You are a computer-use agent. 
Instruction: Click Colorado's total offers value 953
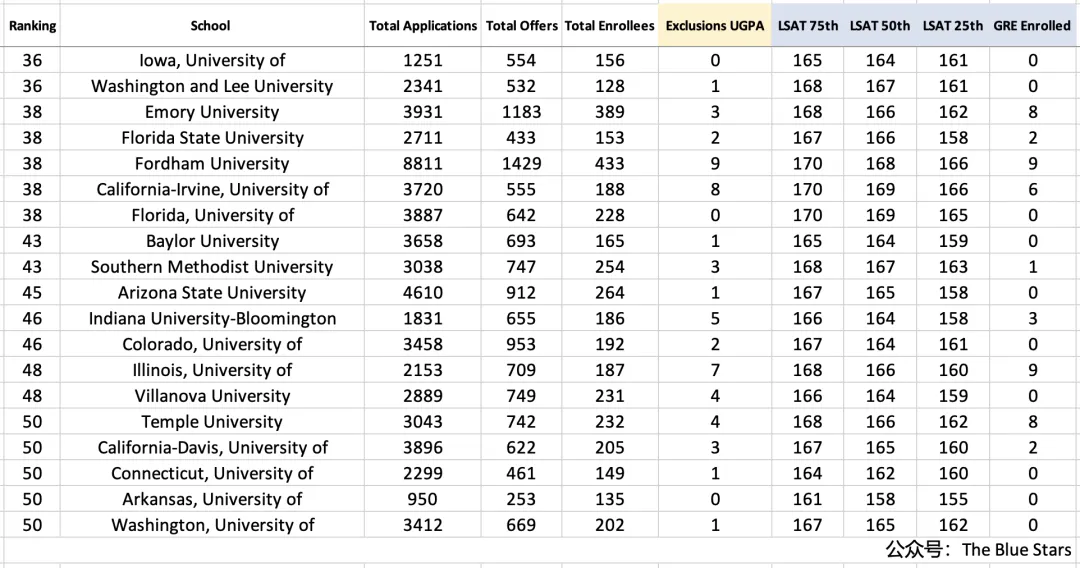coord(521,344)
